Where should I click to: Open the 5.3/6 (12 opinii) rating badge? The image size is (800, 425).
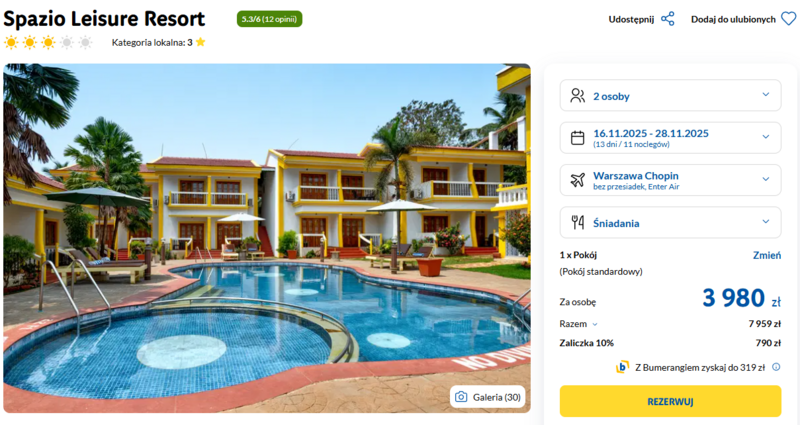(x=269, y=19)
